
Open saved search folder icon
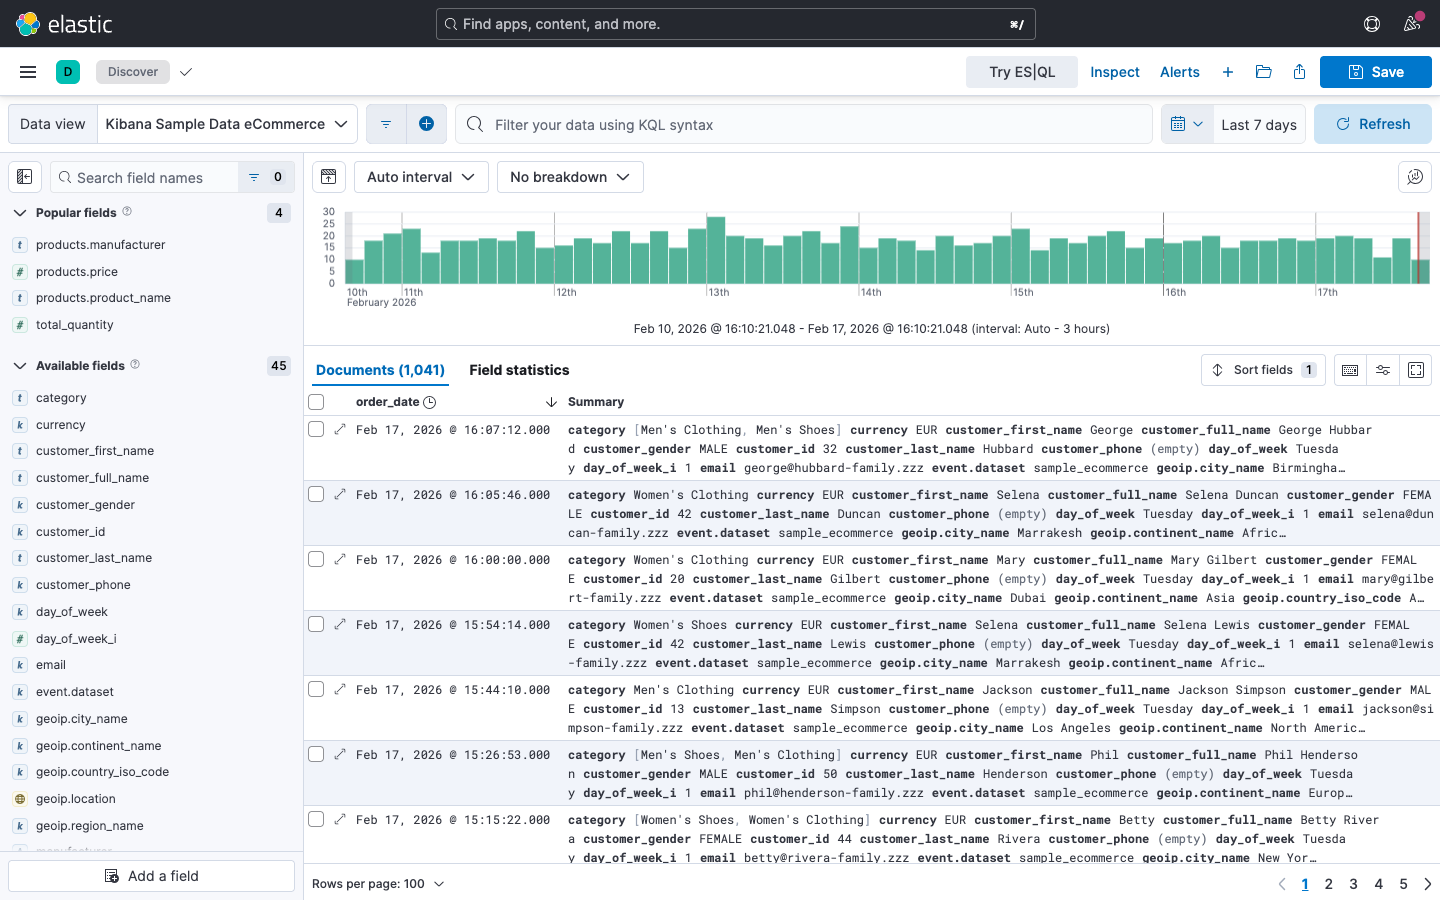coord(1263,72)
